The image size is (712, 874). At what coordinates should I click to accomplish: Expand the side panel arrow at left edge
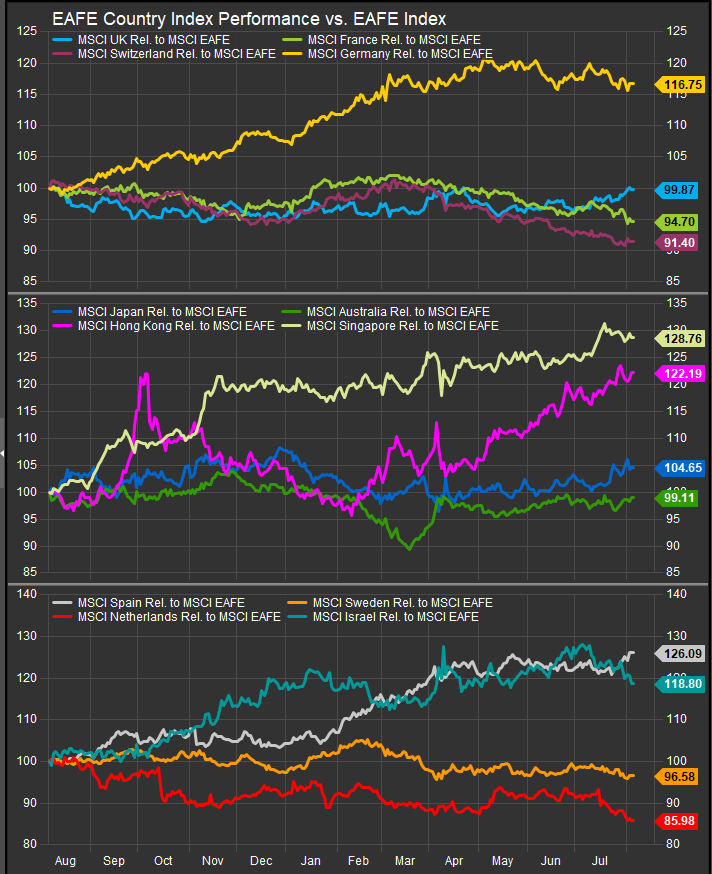[2, 453]
